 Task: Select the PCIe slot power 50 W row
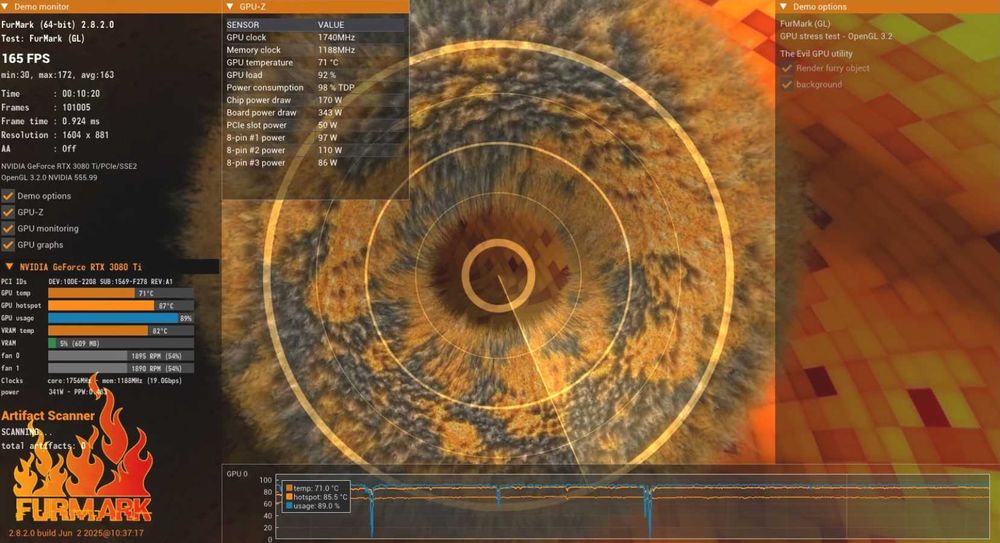click(x=315, y=125)
